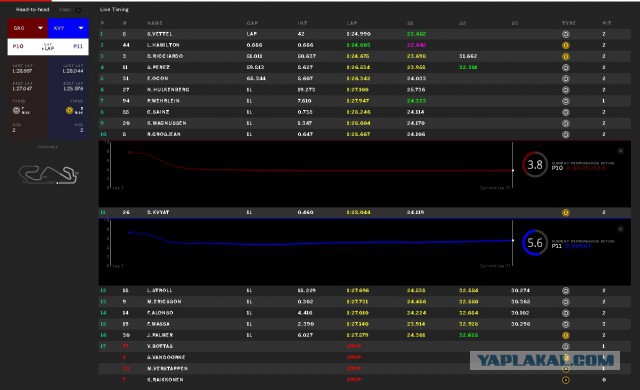
Task: Click N.Hulkenberg's tyre compound icon
Action: point(566,90)
